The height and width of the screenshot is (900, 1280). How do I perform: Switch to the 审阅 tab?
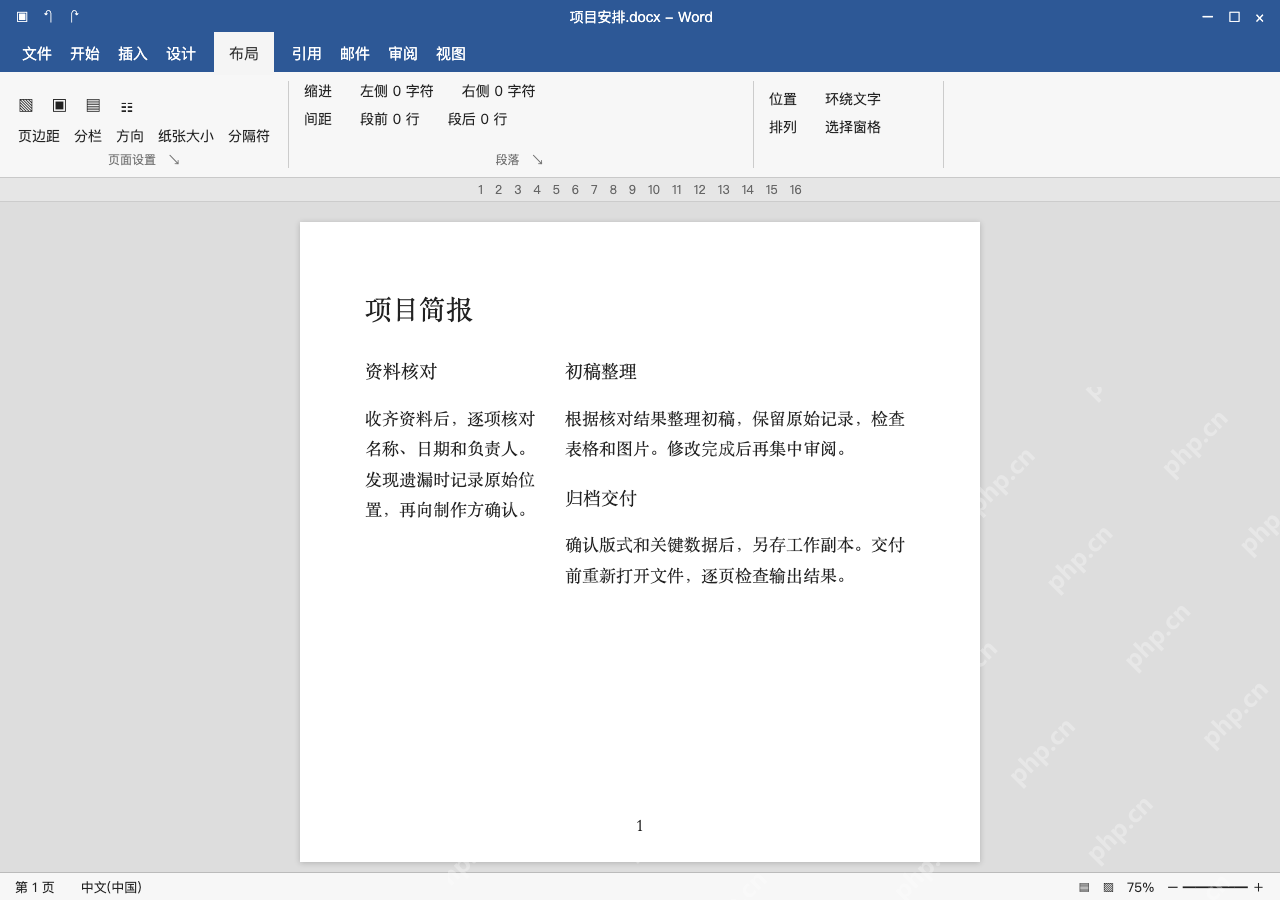(x=403, y=54)
